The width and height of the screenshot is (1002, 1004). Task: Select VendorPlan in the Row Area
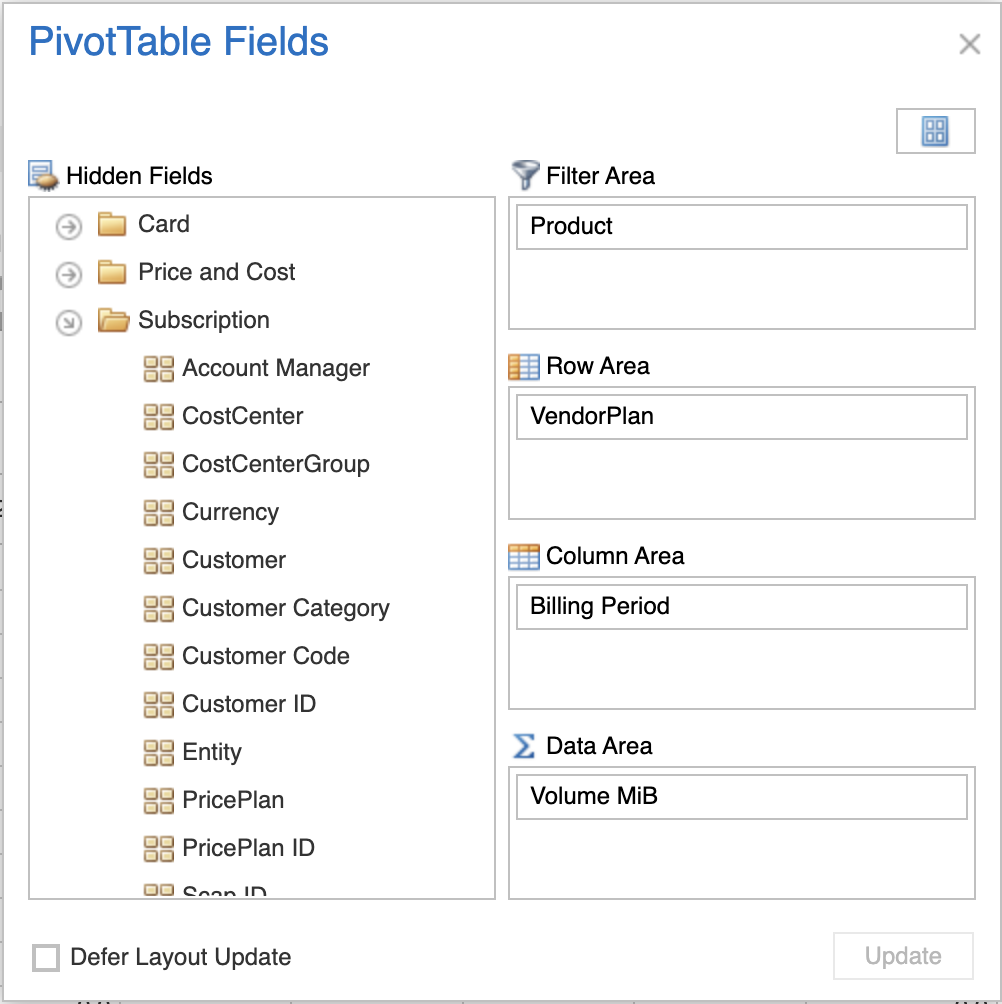741,417
